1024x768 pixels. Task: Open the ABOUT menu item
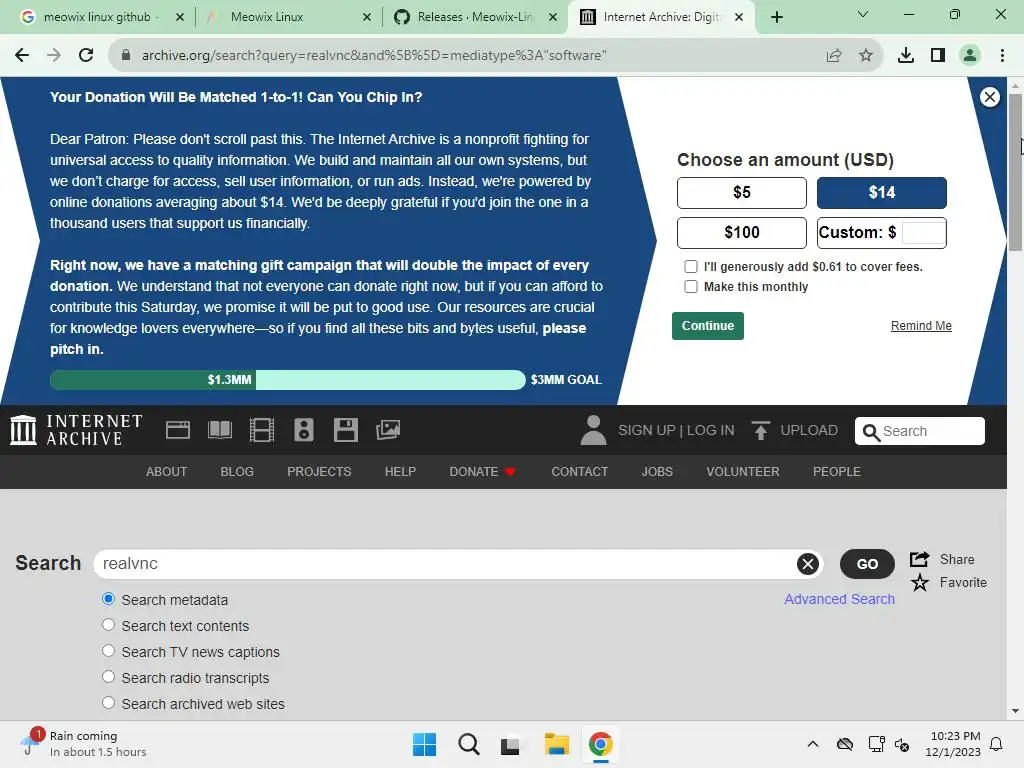pos(167,472)
